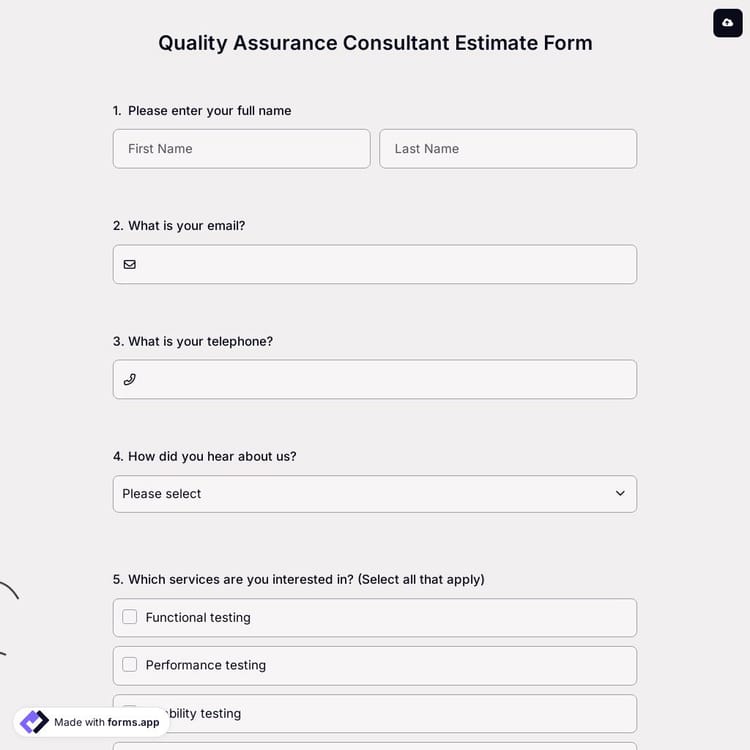Click into the Last Name field
The image size is (750, 750).
[x=508, y=149]
